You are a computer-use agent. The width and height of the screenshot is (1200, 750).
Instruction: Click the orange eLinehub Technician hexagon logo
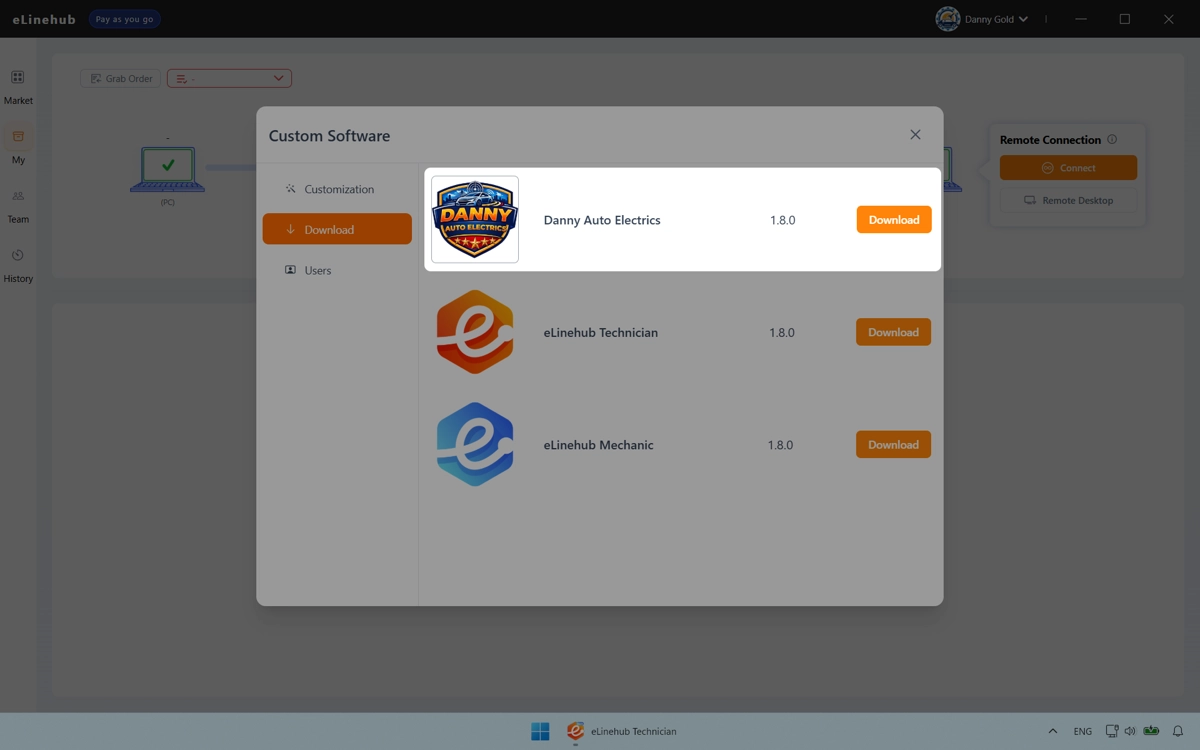[475, 332]
